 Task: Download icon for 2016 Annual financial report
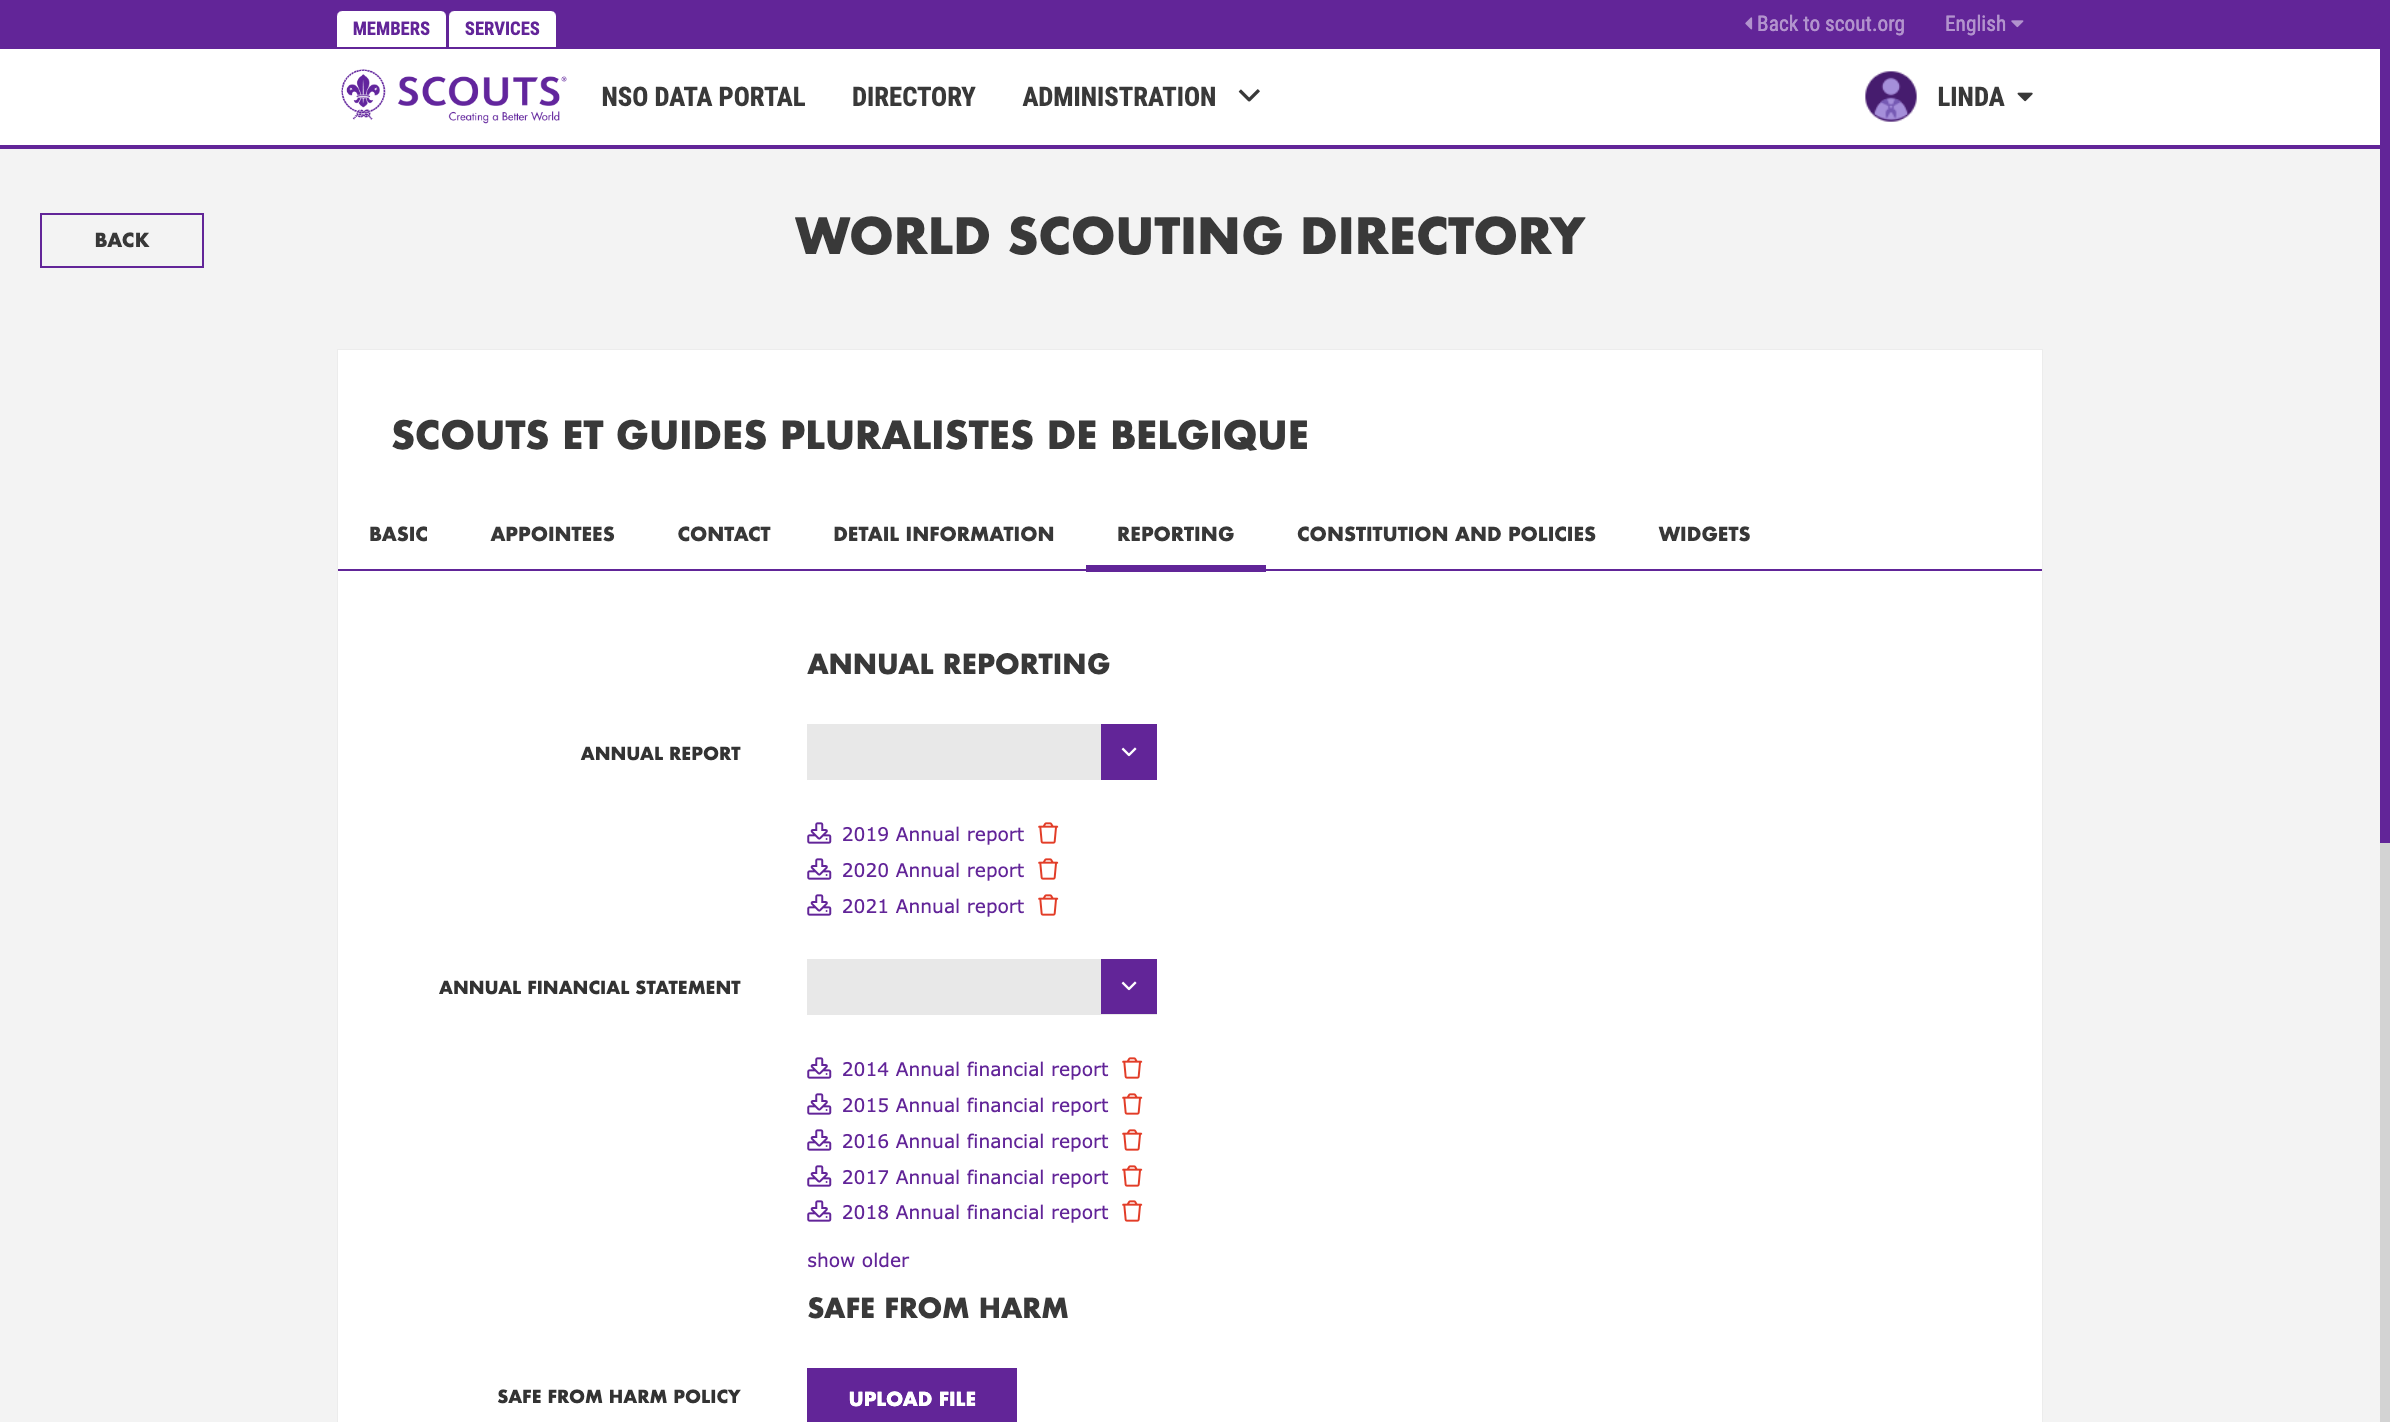point(819,1140)
